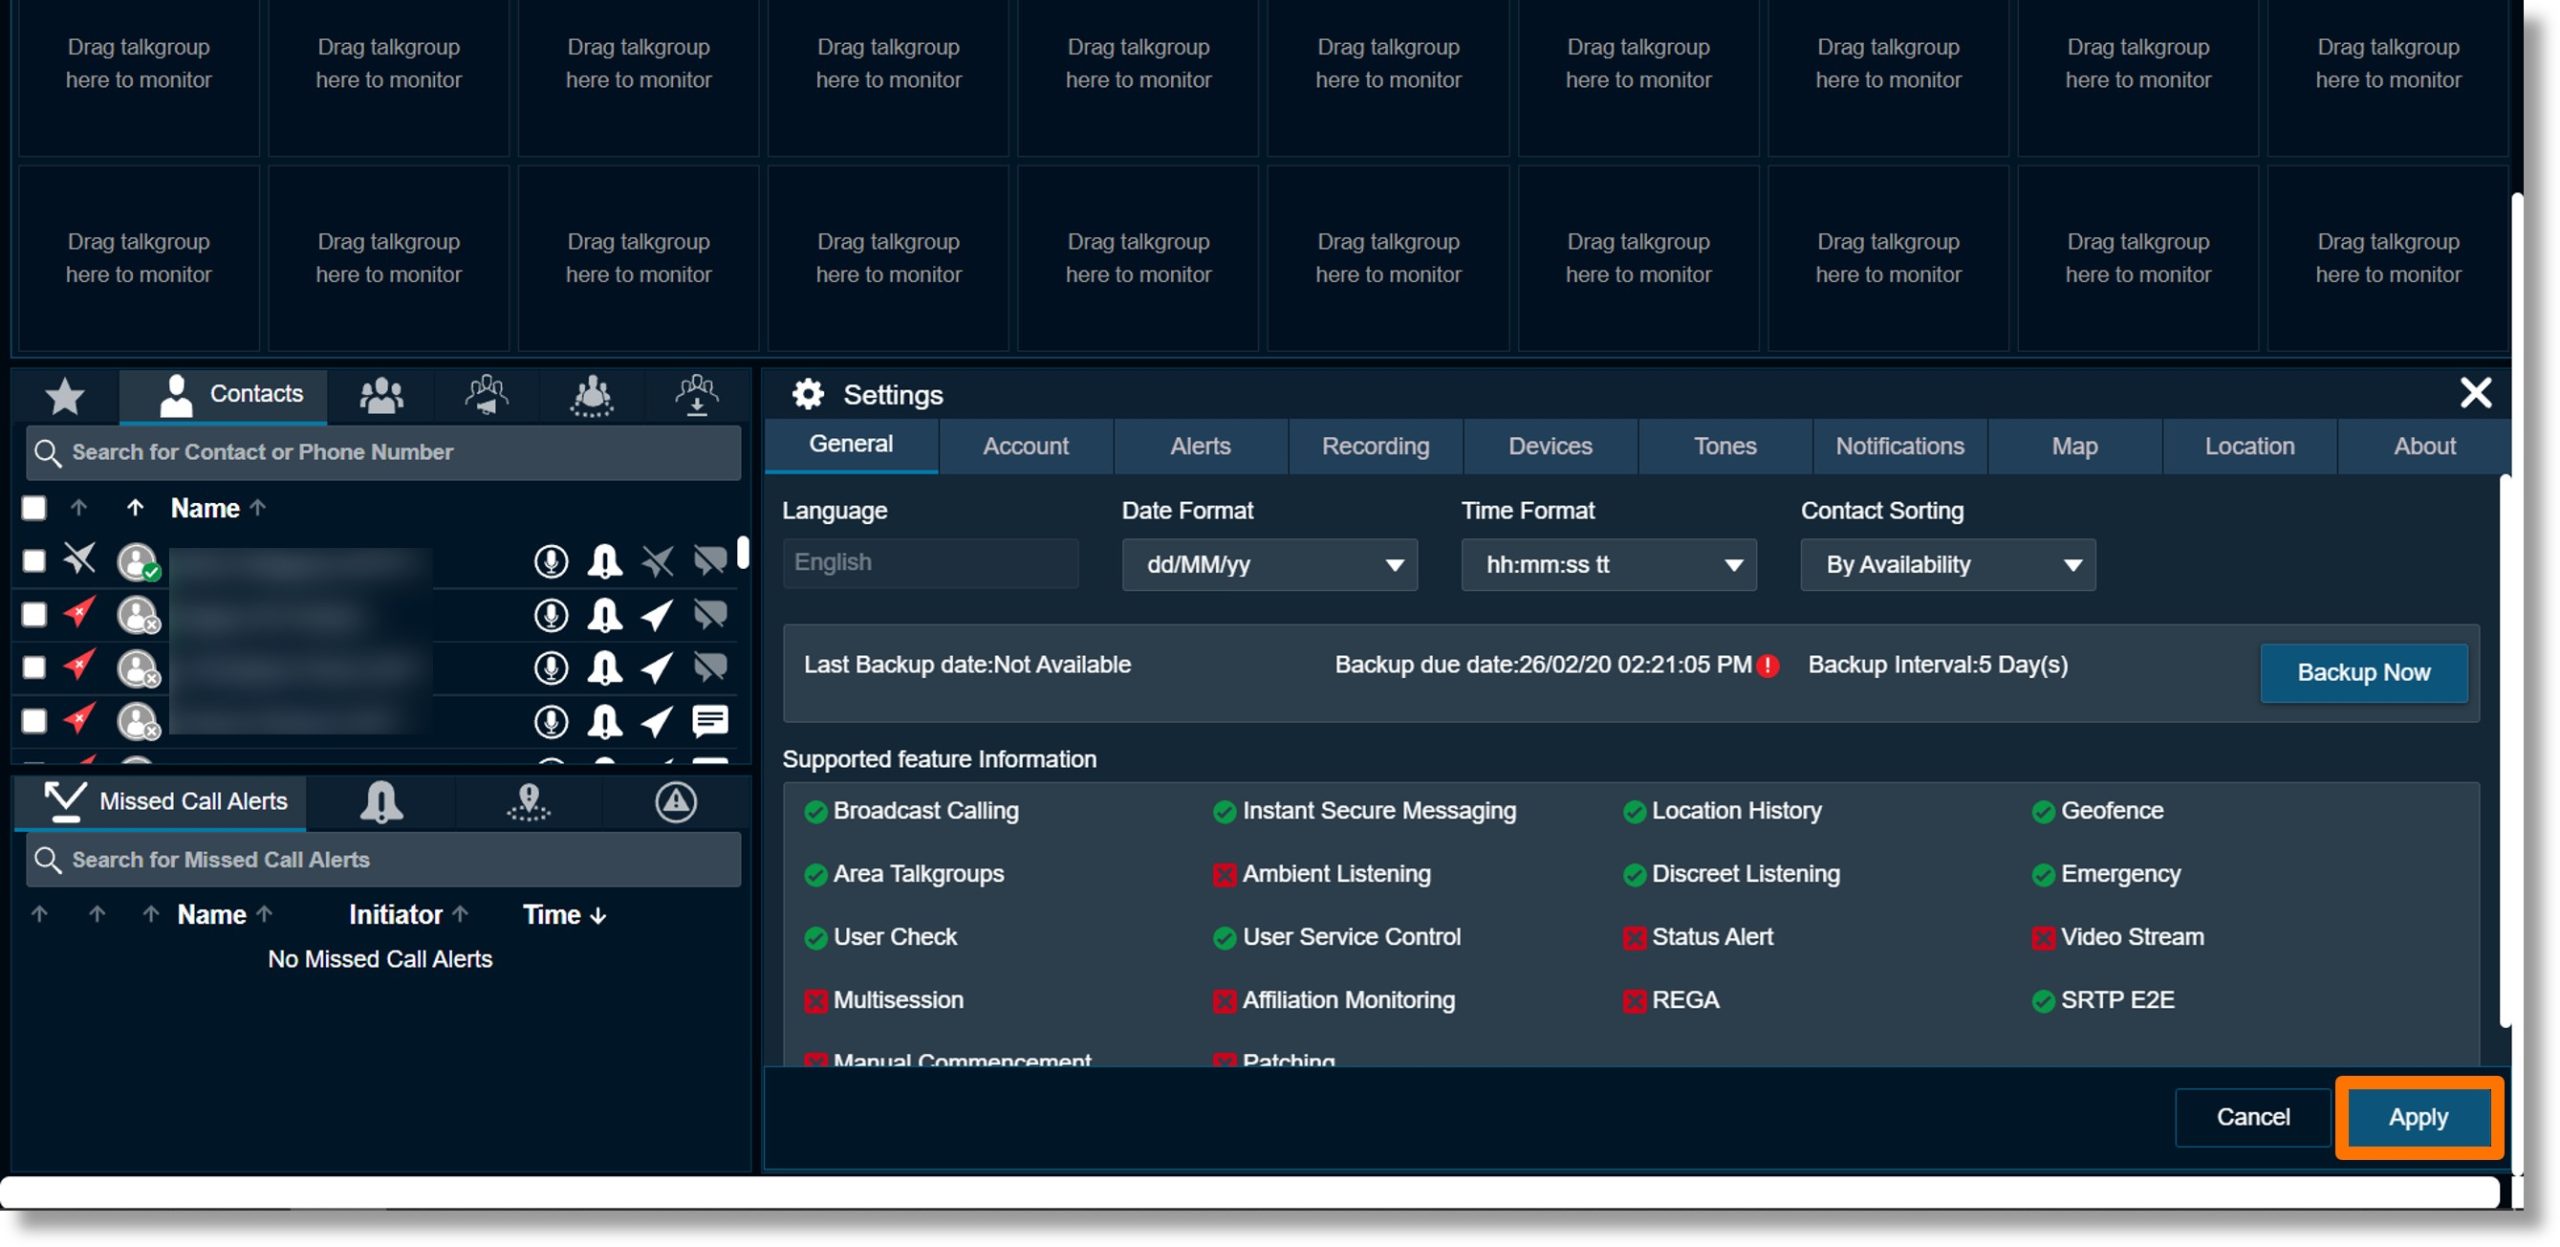The width and height of the screenshot is (2560, 1247).
Task: Click magnifier icon in missed call alerts search
Action: tap(47, 860)
